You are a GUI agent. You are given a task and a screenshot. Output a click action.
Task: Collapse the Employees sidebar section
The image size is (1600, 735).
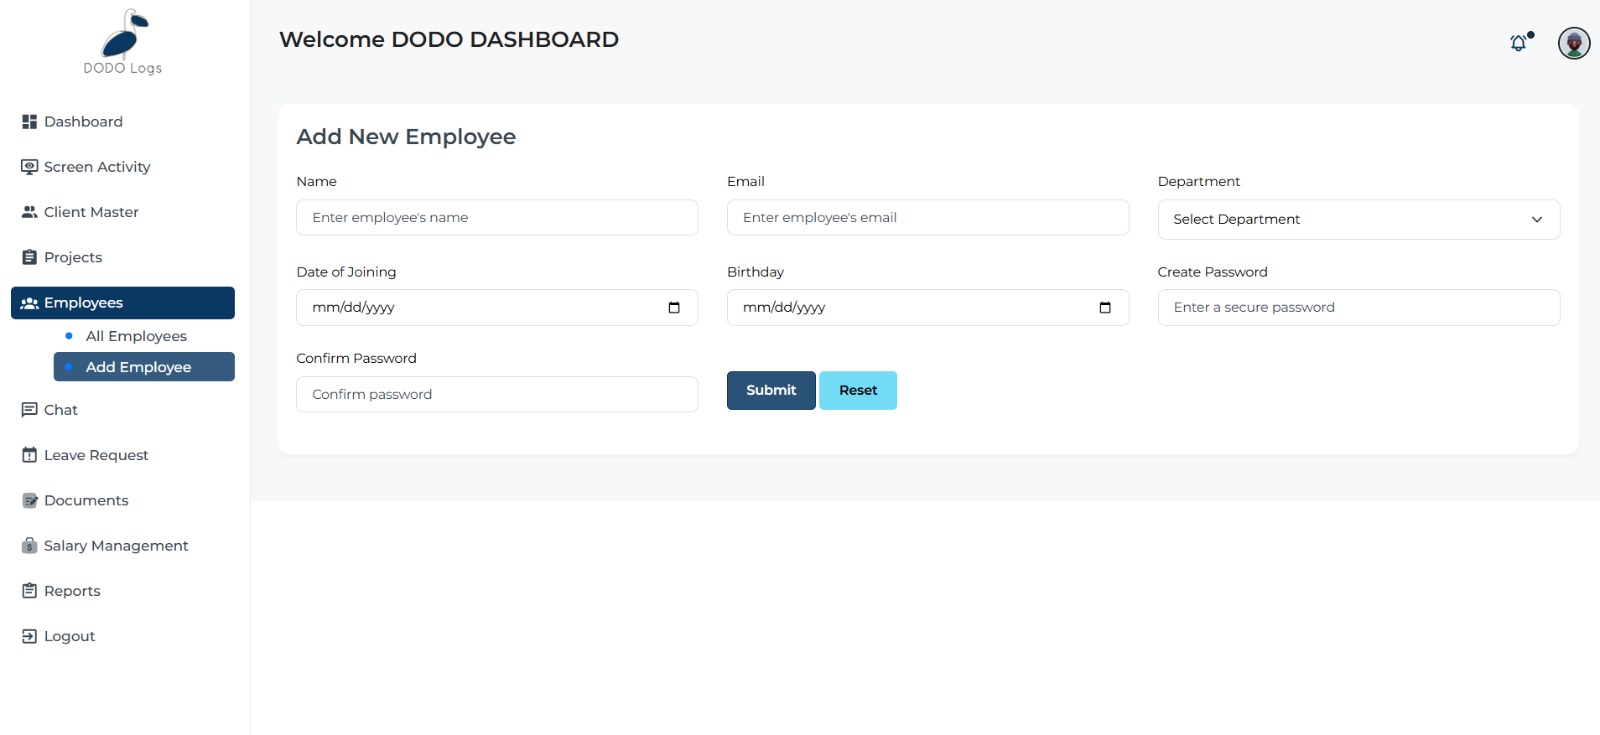coord(123,303)
